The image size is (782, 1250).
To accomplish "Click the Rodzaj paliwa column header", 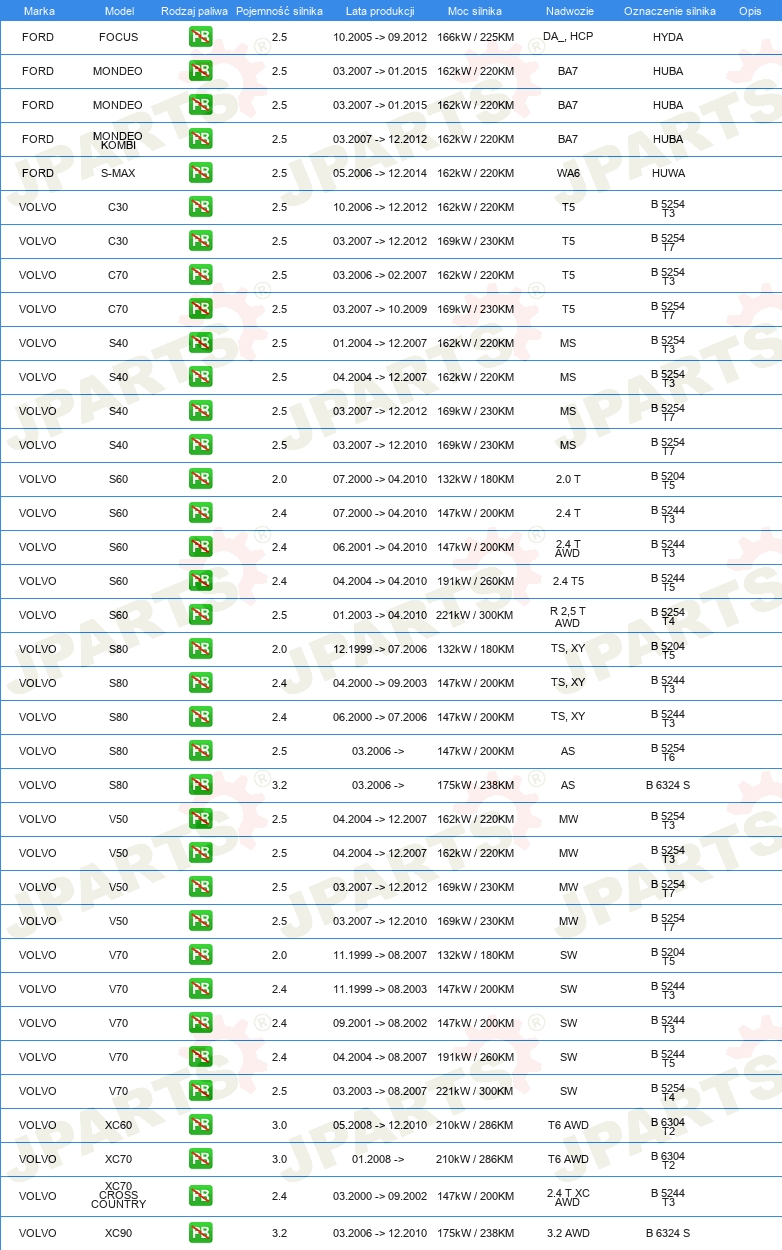I will [x=194, y=10].
